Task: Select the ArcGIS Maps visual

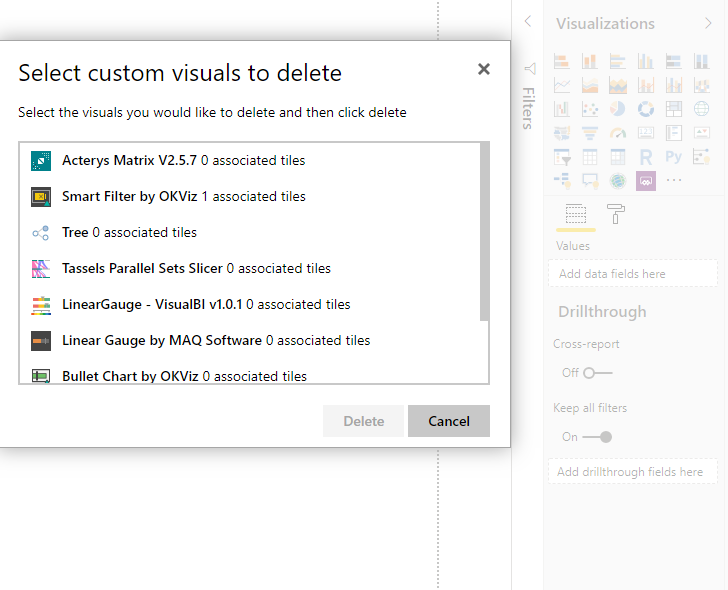Action: pyautogui.click(x=618, y=181)
